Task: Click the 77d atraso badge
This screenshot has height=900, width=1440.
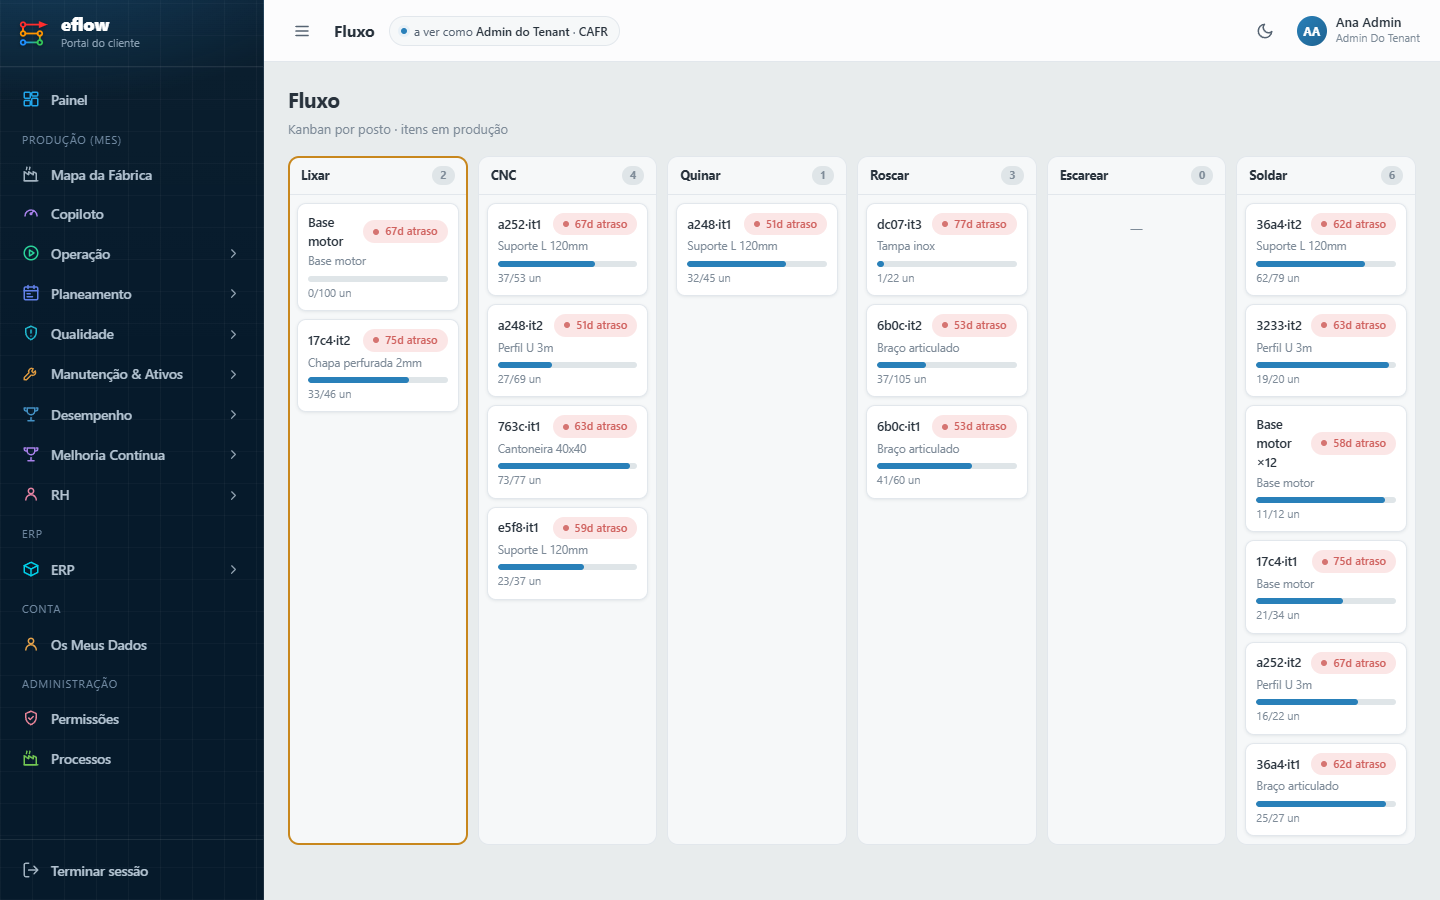Action: coord(973,224)
